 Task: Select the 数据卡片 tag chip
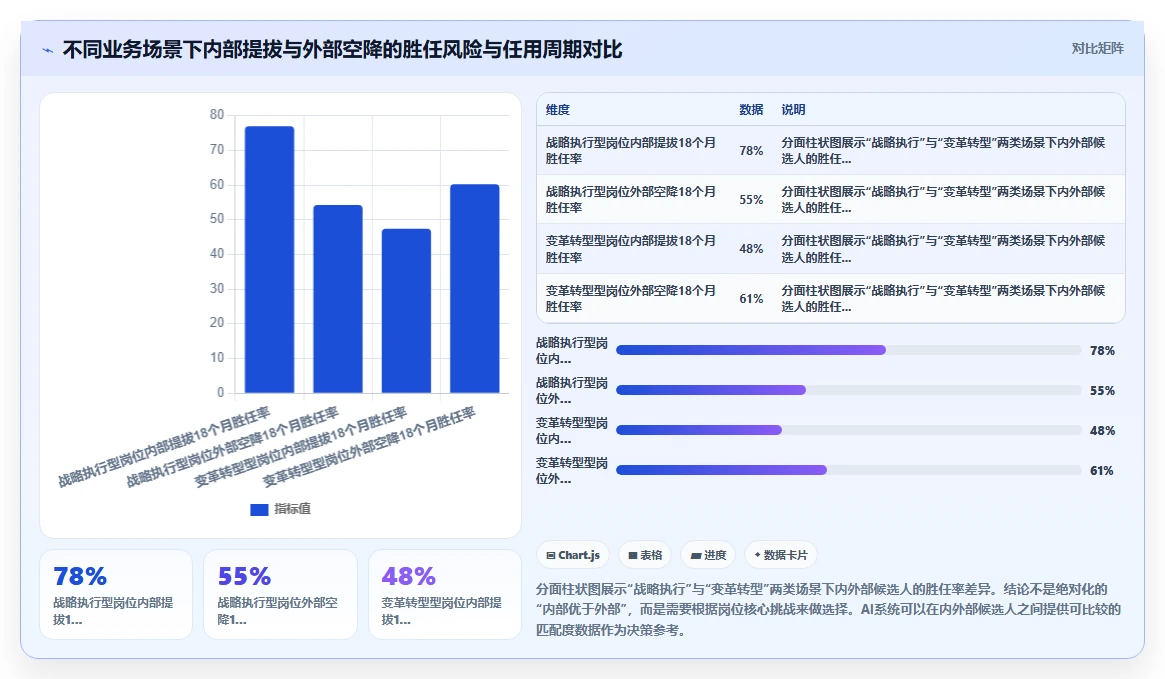(781, 555)
